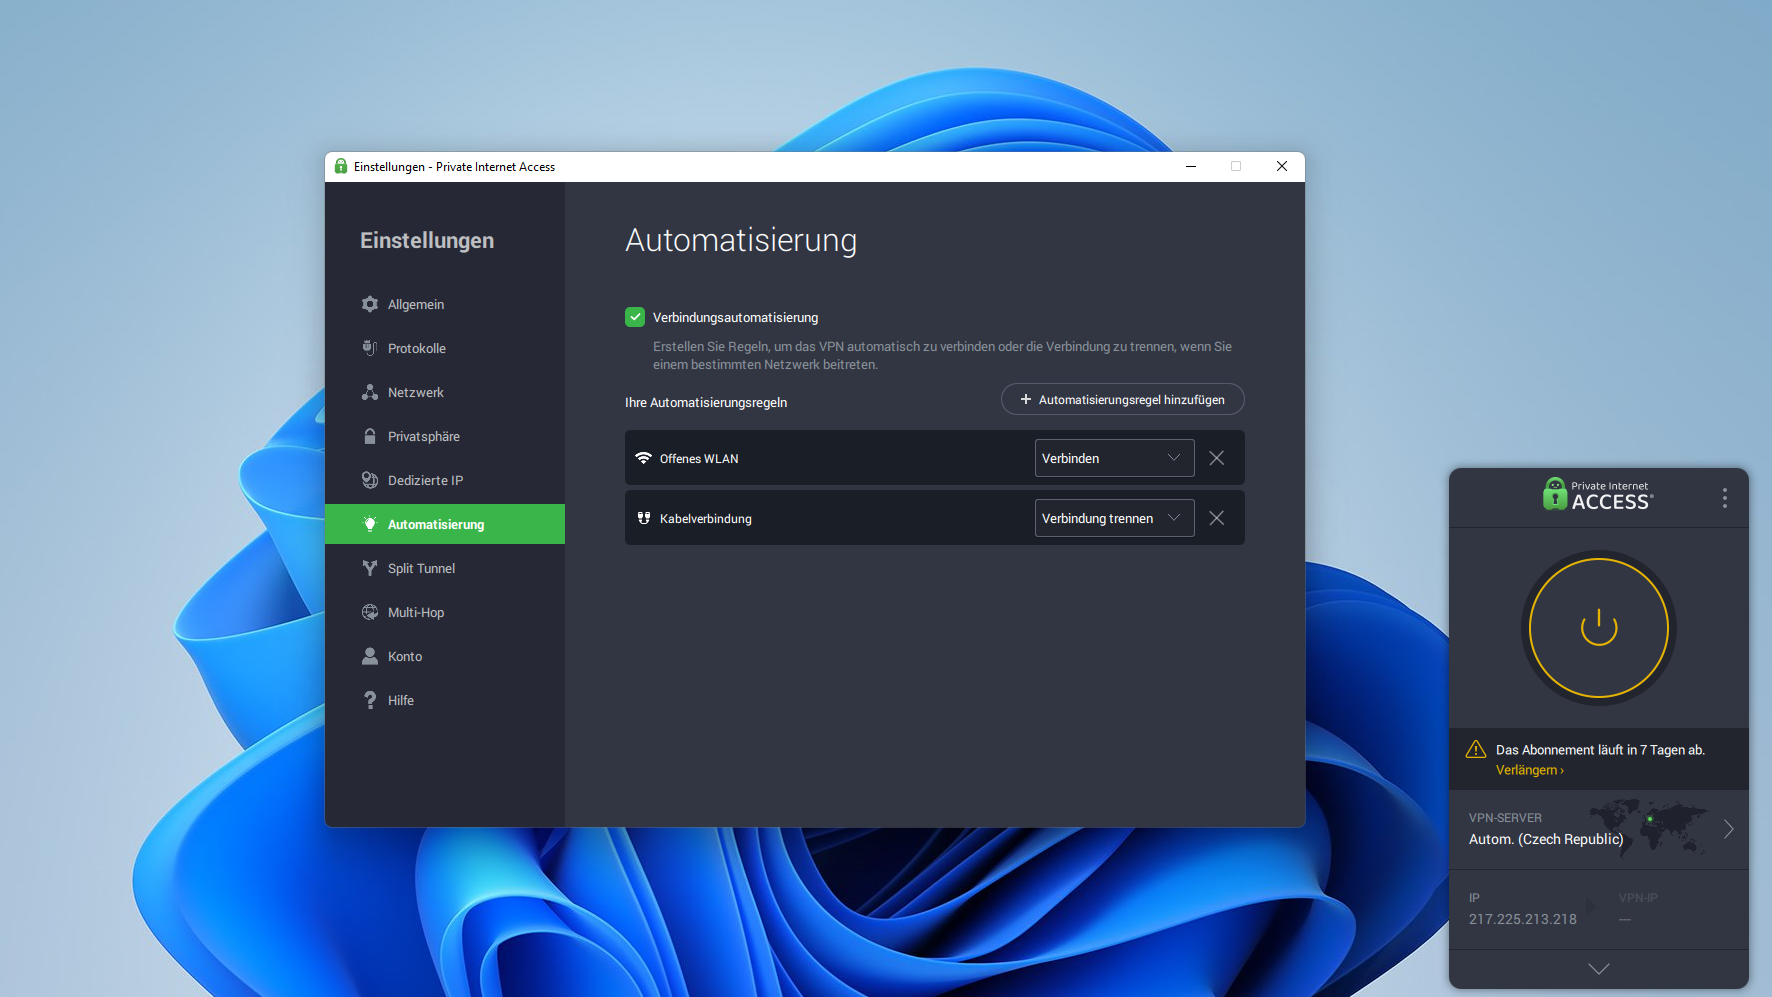Image resolution: width=1772 pixels, height=997 pixels.
Task: Delete the Offenes WLAN rule
Action: click(1217, 458)
